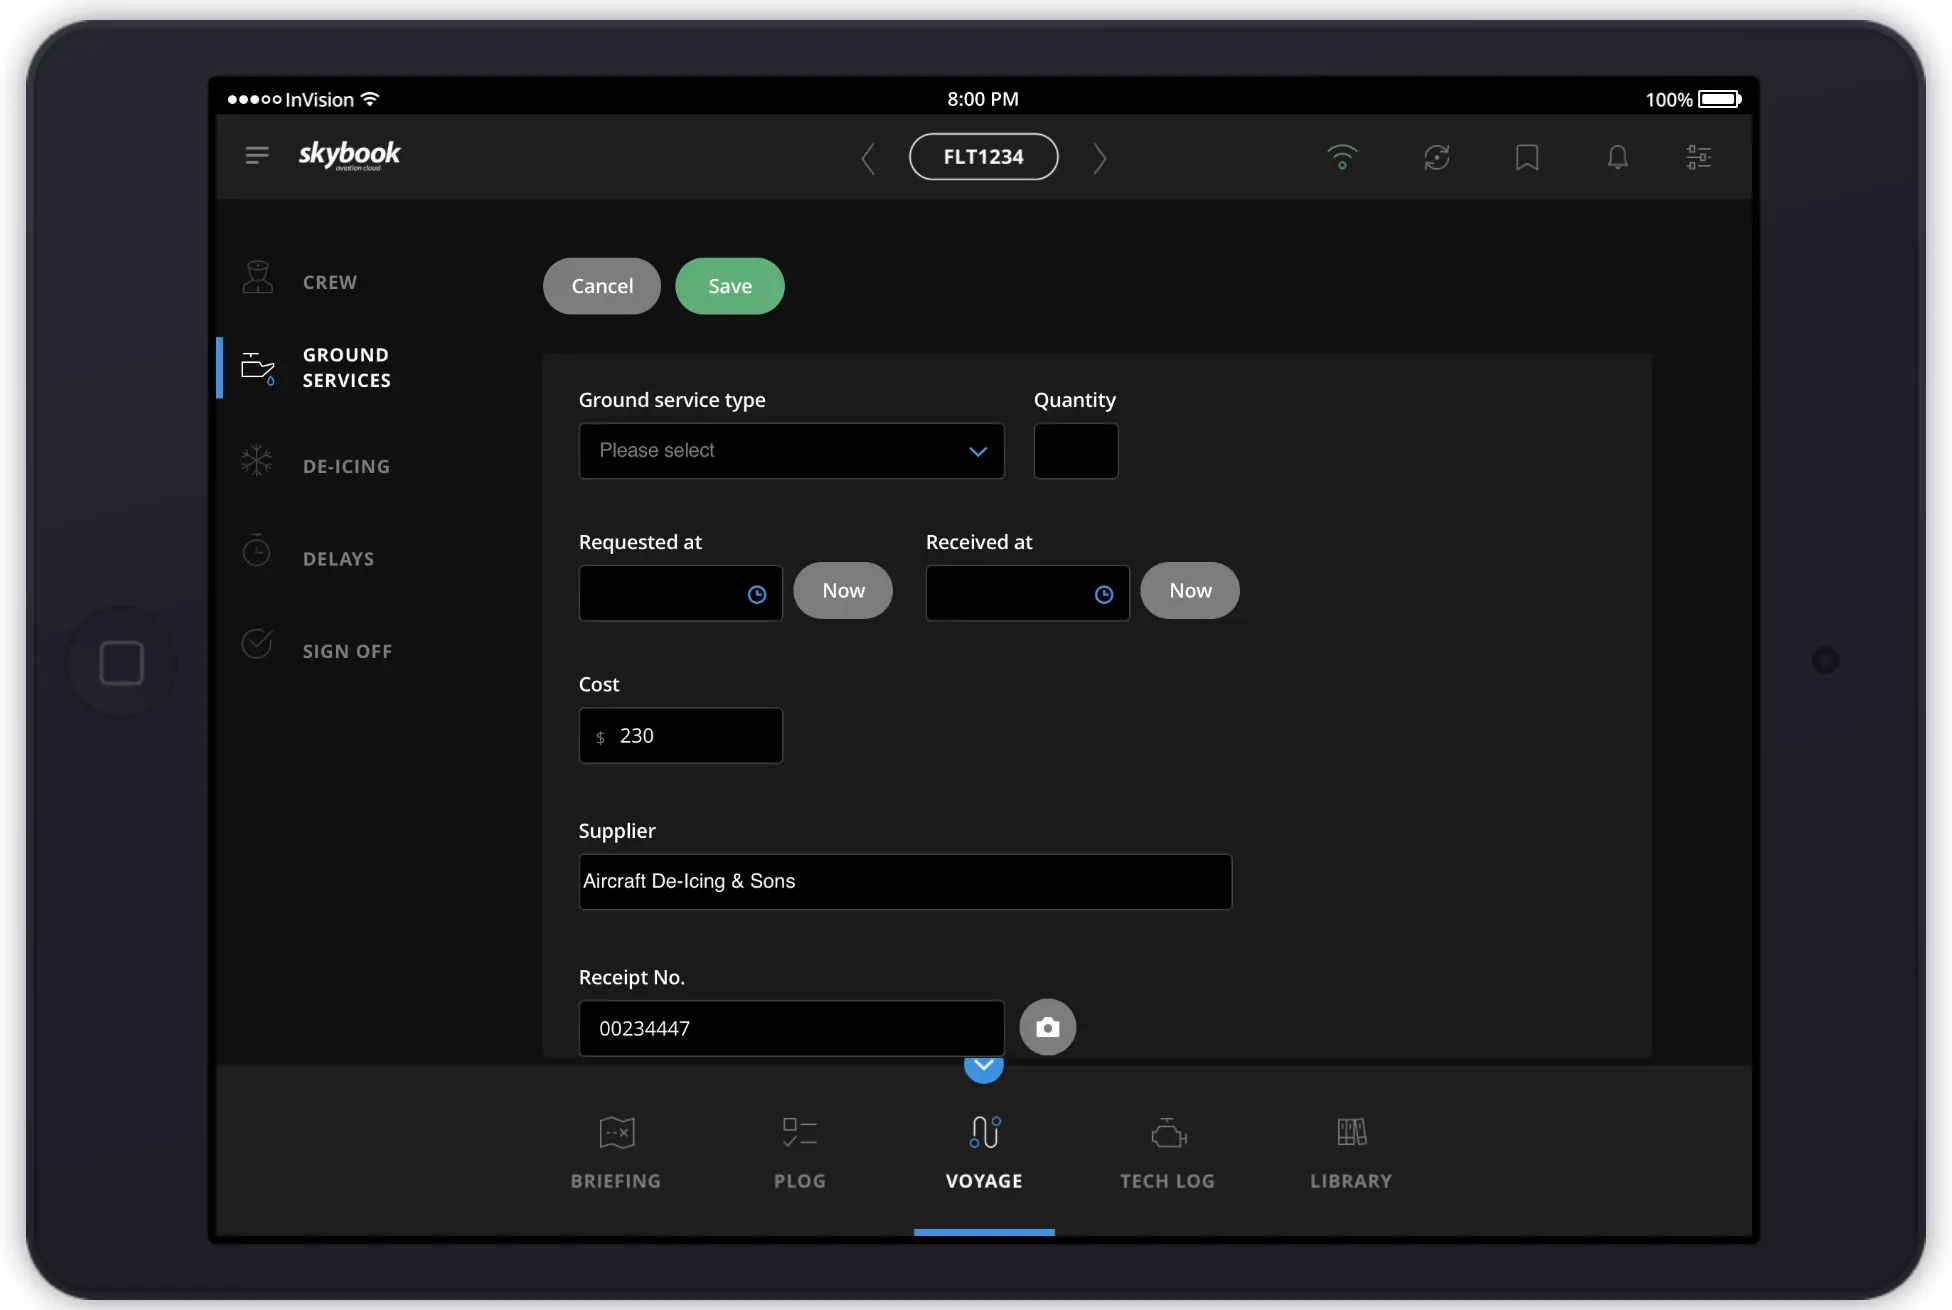Viewport: 1952px width, 1310px height.
Task: Click clock icon in Requested at field
Action: [x=757, y=595]
